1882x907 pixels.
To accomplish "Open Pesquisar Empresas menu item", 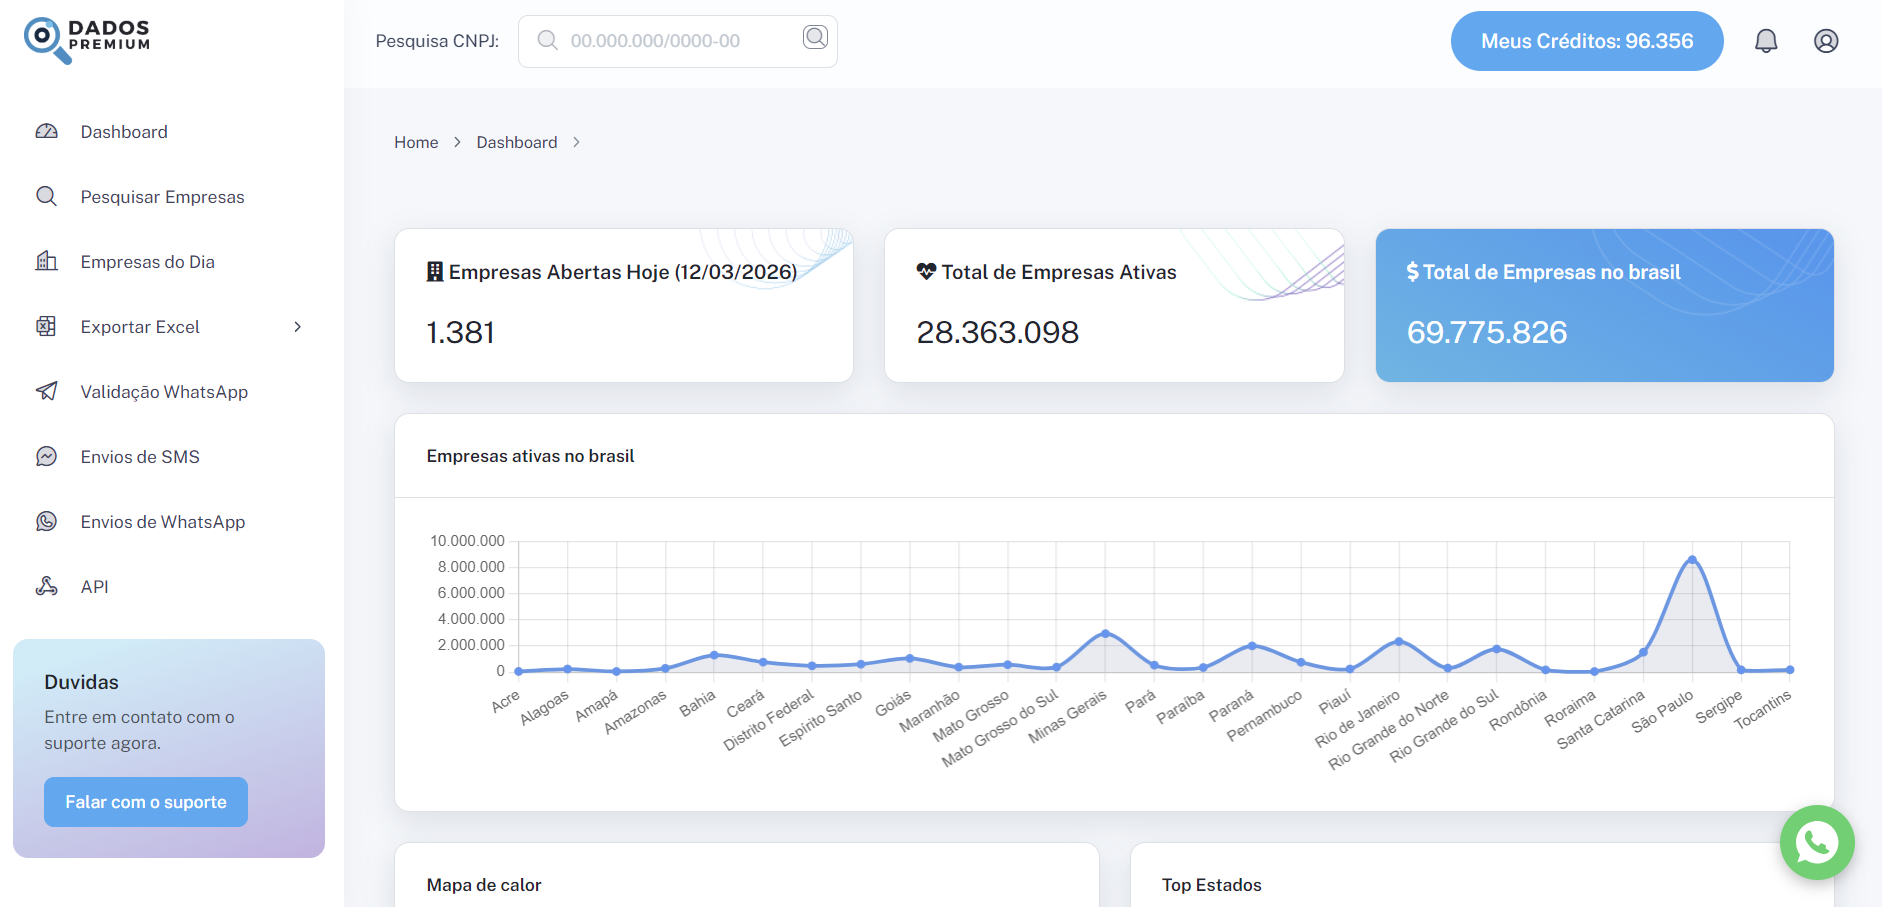I will point(162,197).
